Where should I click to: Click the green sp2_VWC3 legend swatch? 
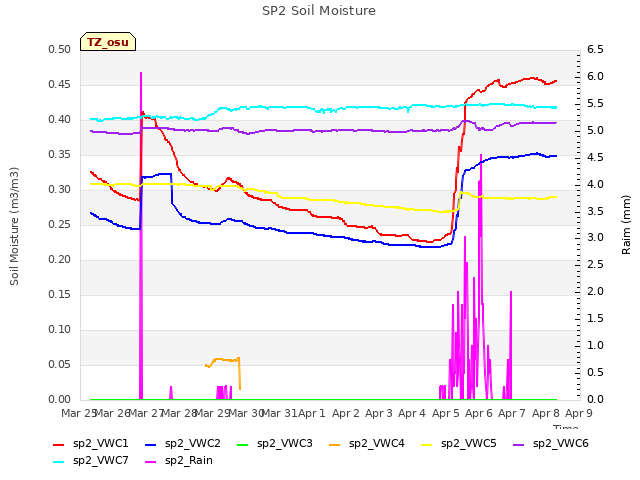[243, 444]
